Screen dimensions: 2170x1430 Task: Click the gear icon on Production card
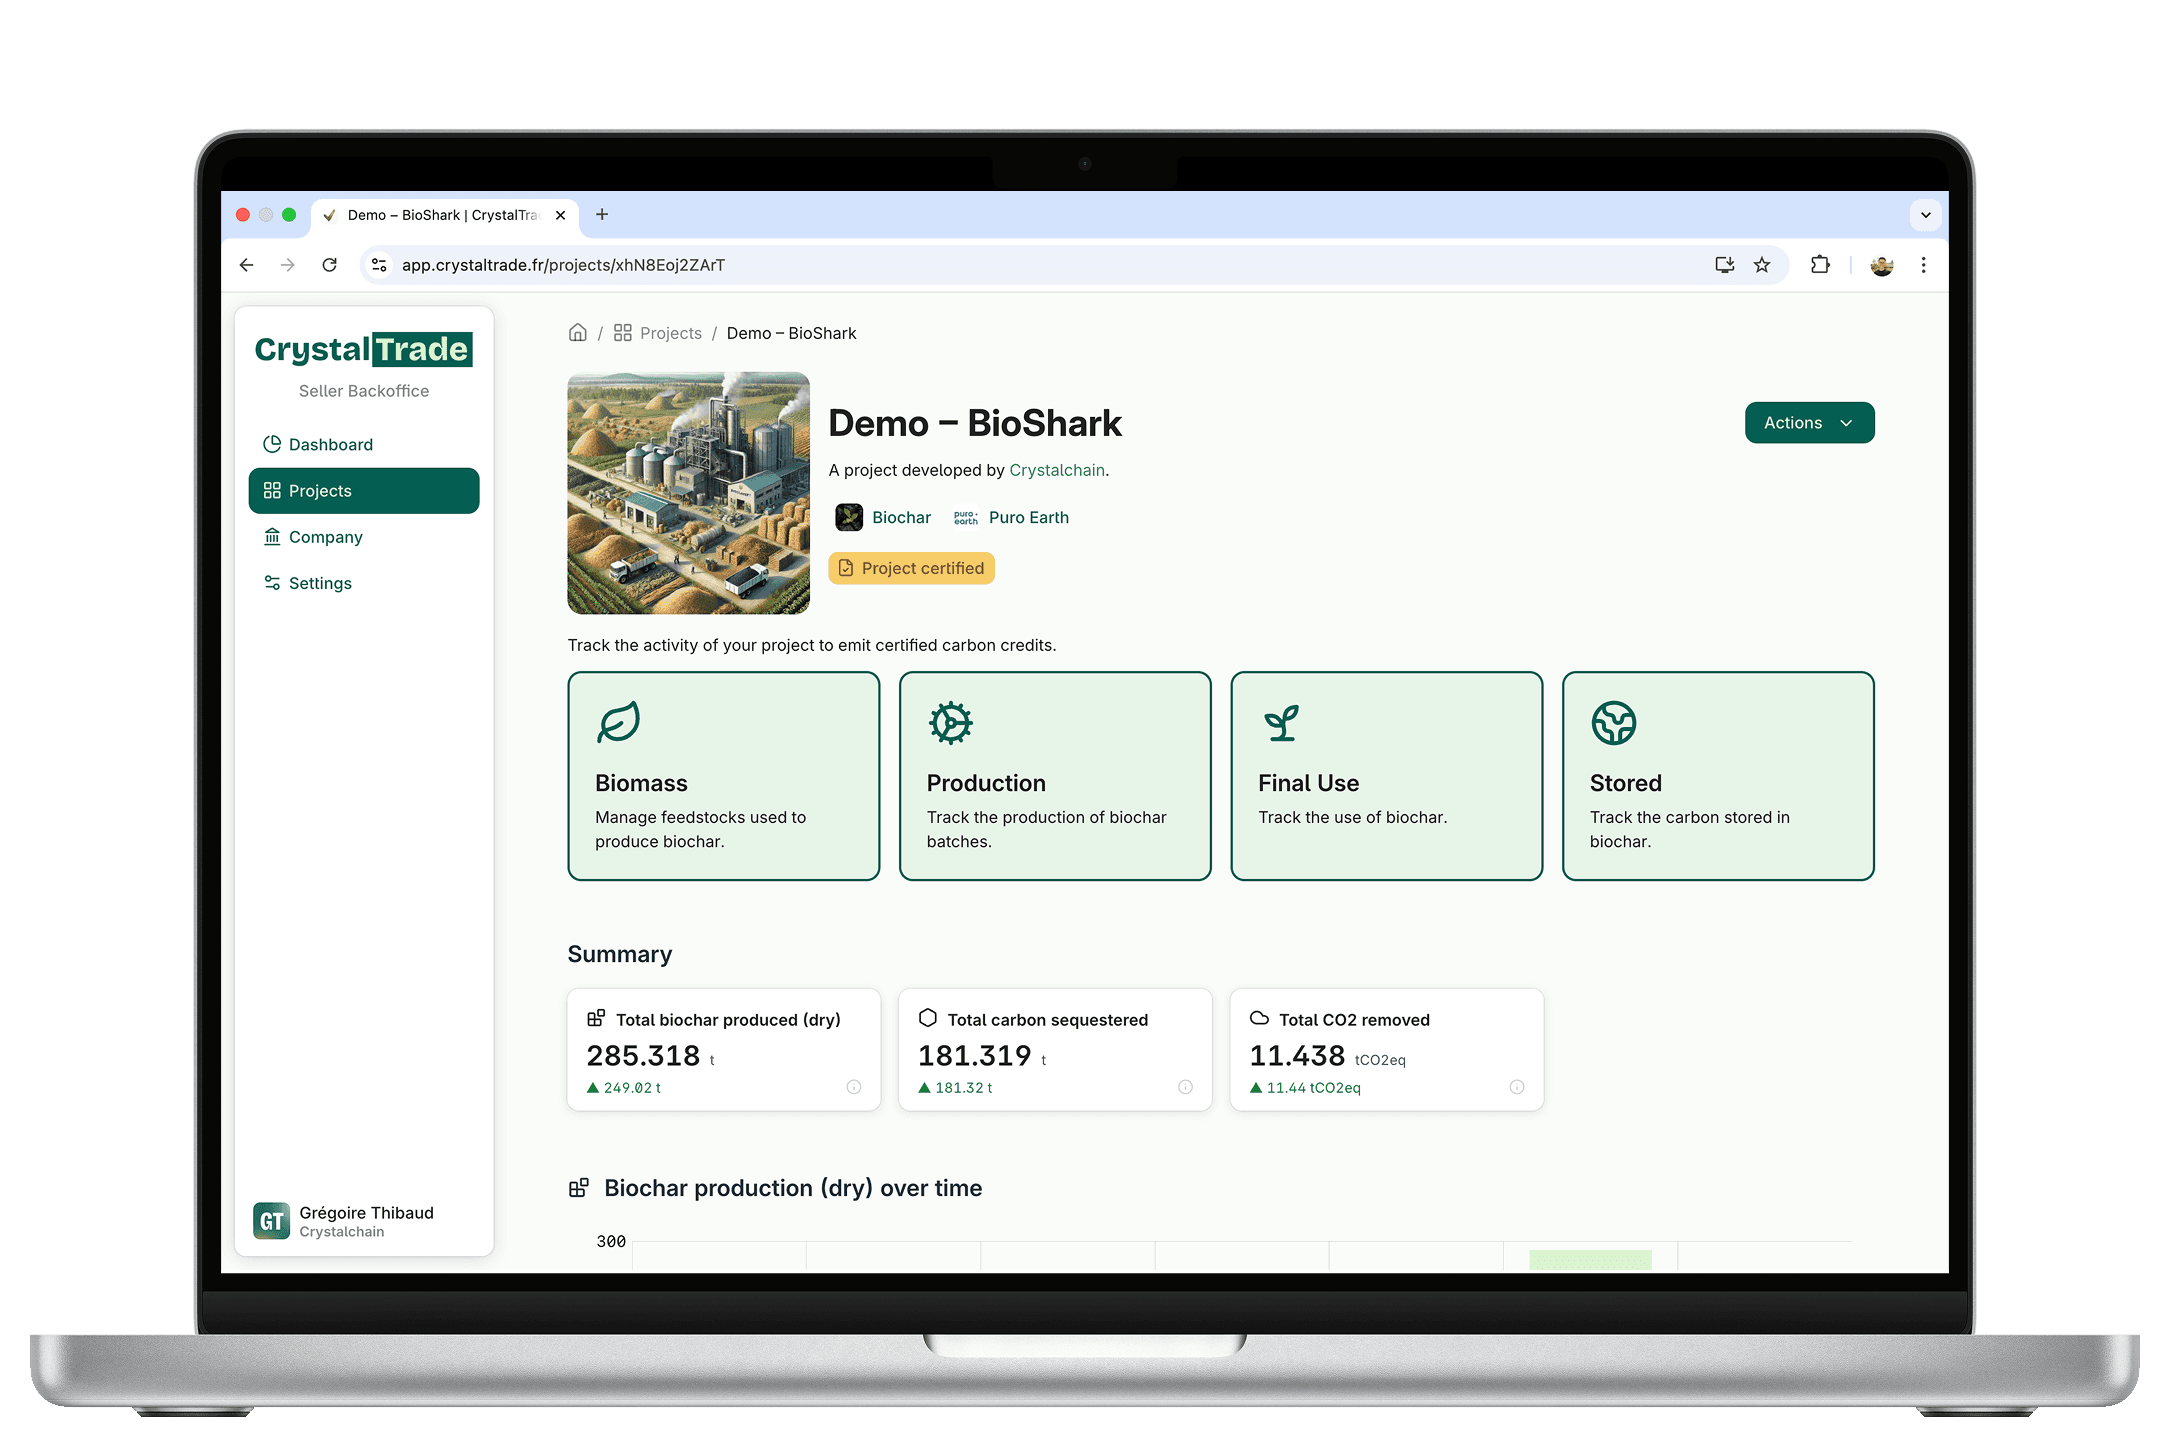950,722
